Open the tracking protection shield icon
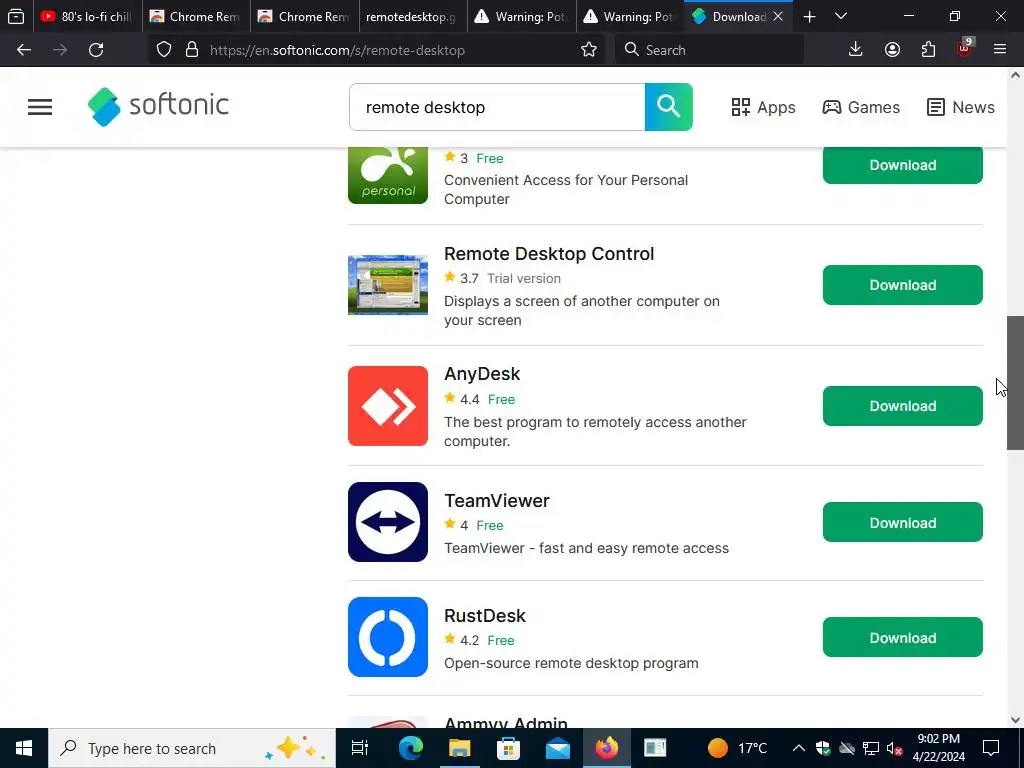 164,50
